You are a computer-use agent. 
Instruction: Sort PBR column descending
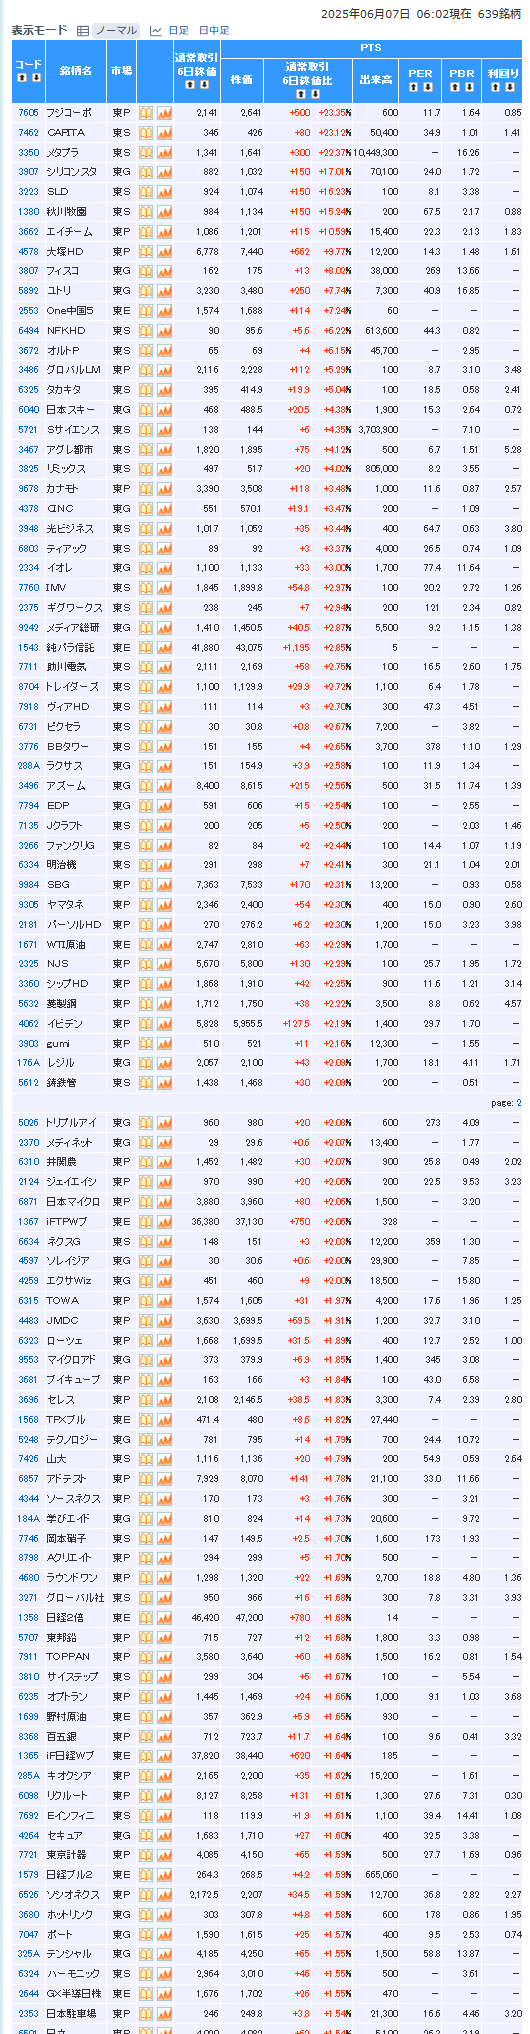coord(469,87)
